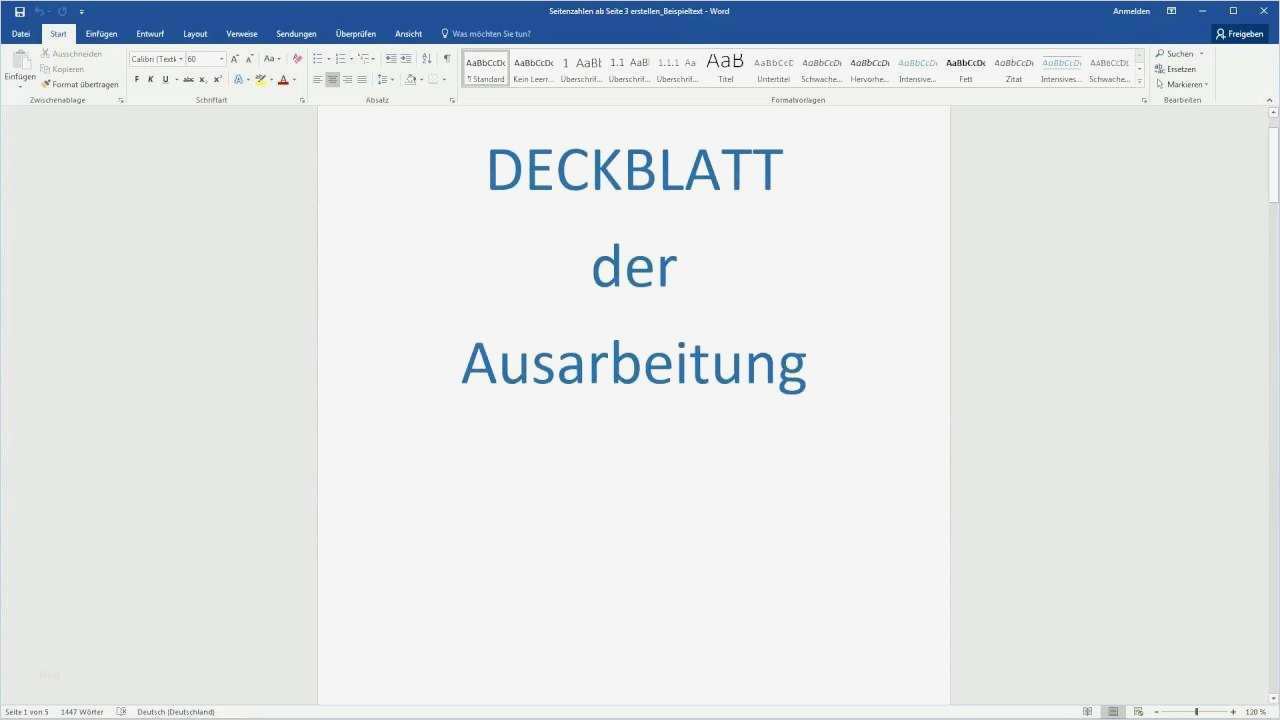Open the Verweise ribbon tab
The width and height of the screenshot is (1280, 720).
click(241, 33)
